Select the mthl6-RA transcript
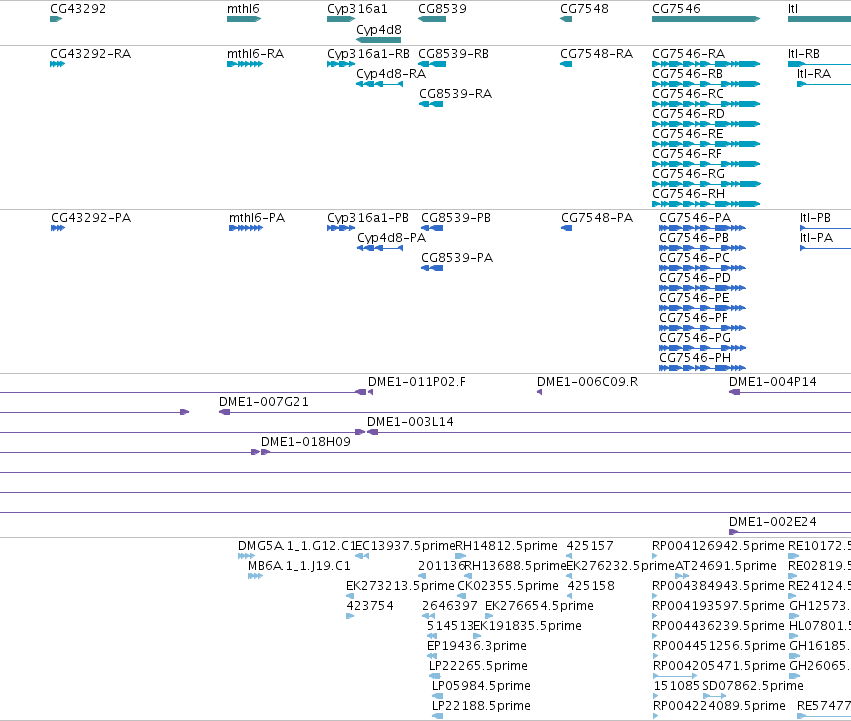 point(245,64)
